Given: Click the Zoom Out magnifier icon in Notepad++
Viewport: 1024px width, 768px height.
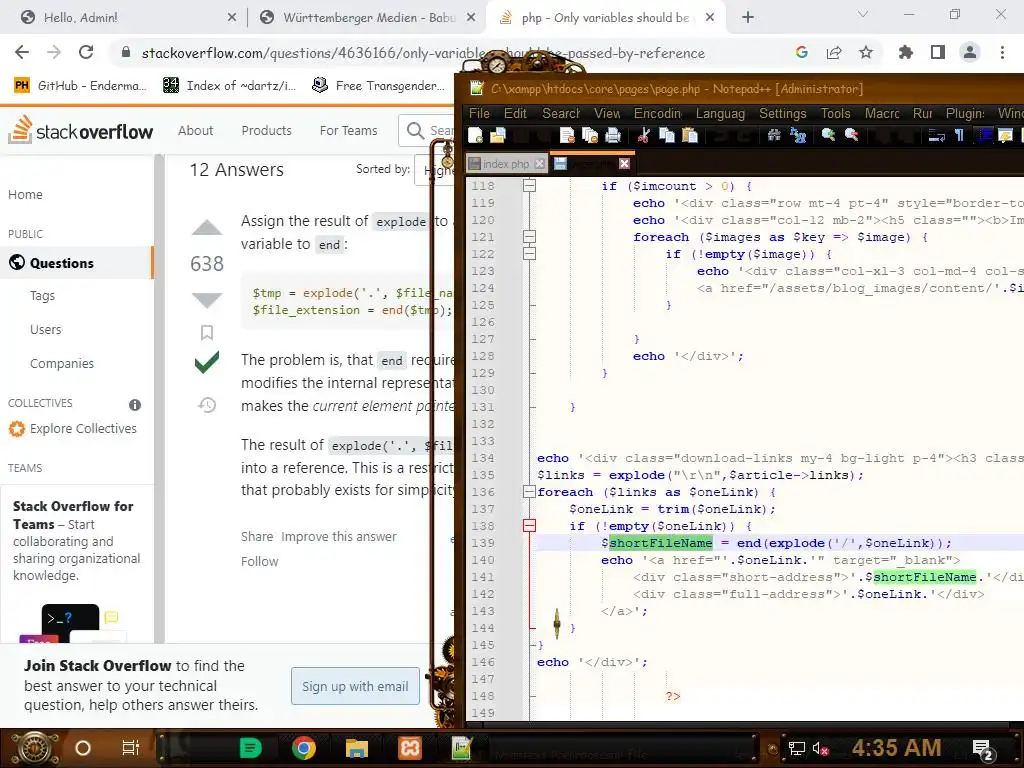Looking at the screenshot, I should (851, 135).
